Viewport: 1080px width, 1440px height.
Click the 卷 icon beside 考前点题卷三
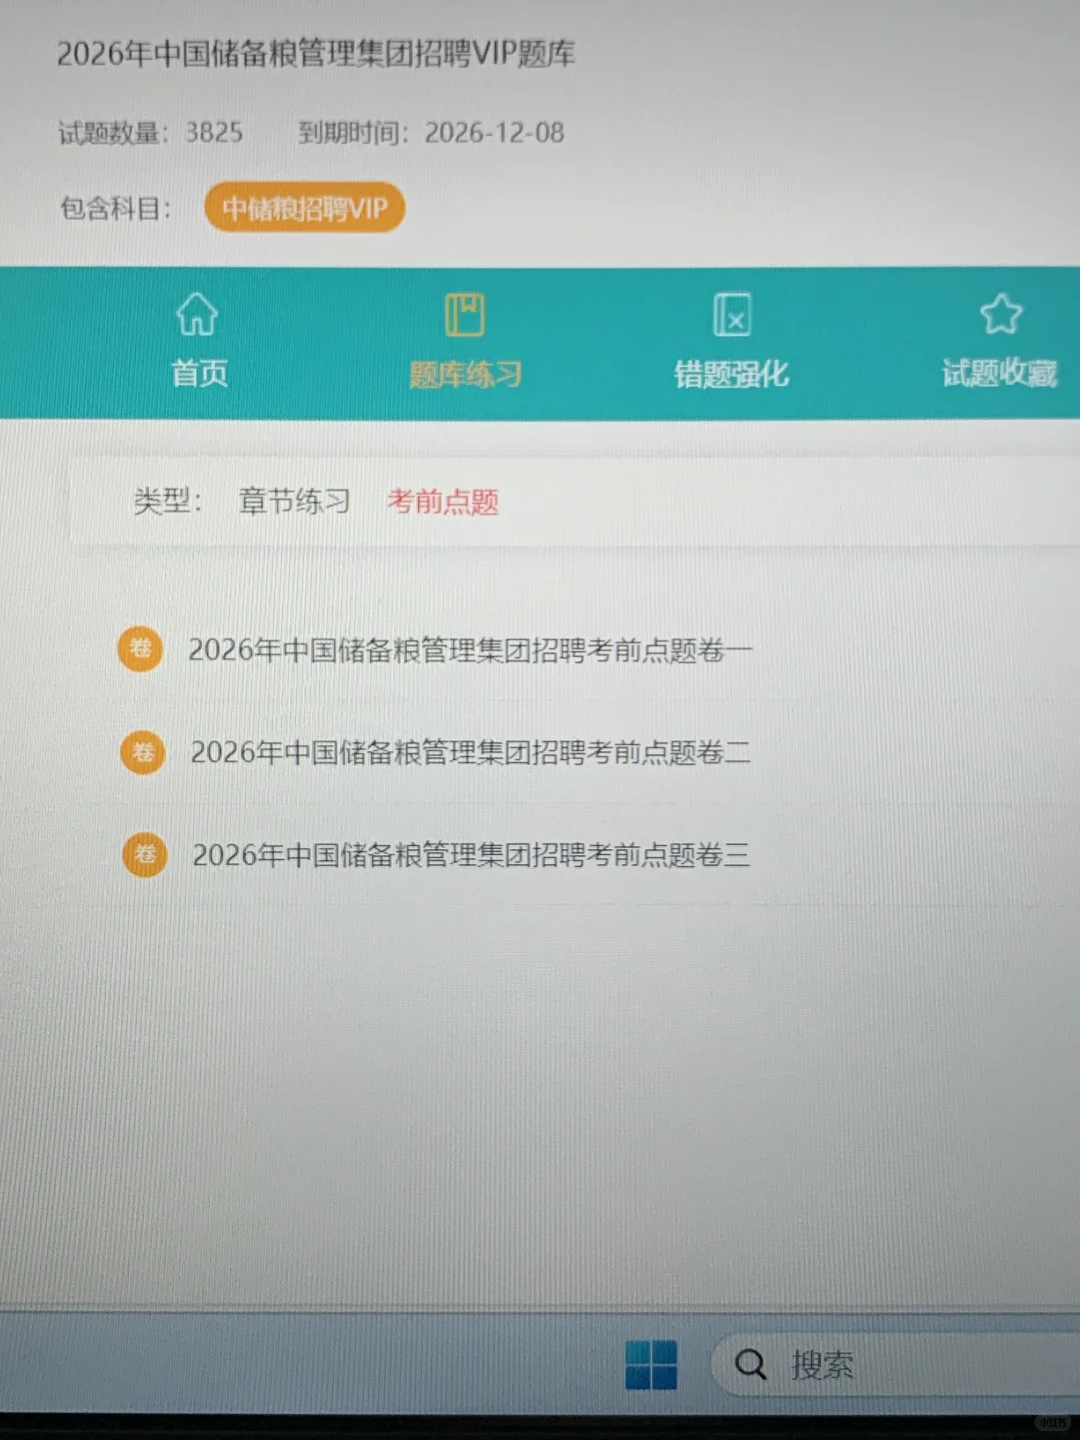point(145,854)
